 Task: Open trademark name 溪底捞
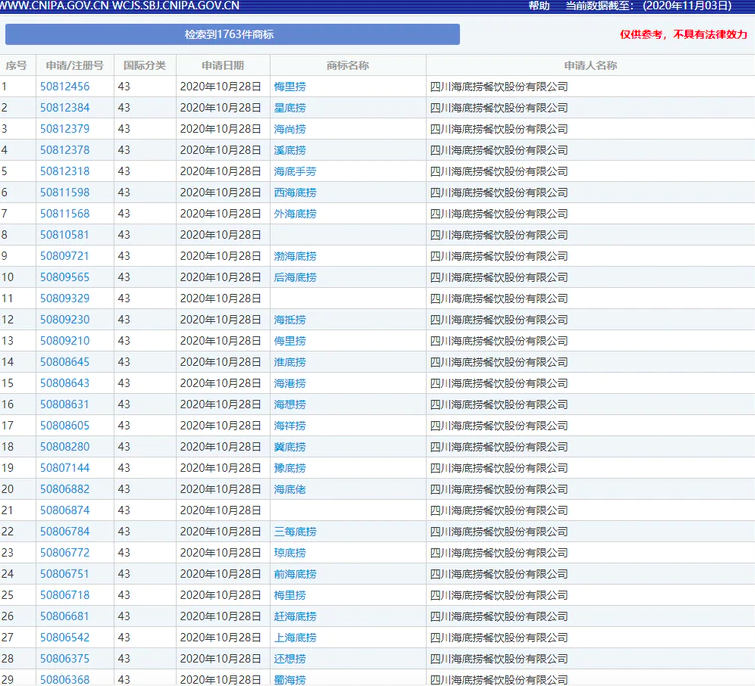tap(290, 150)
